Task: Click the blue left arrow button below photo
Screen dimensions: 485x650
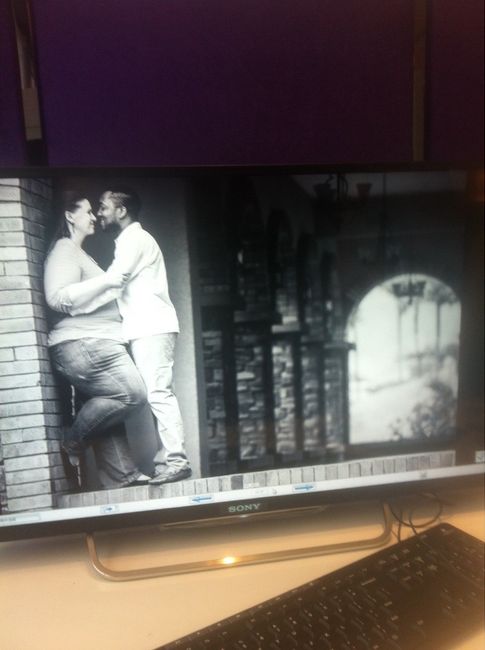Action: coord(202,500)
